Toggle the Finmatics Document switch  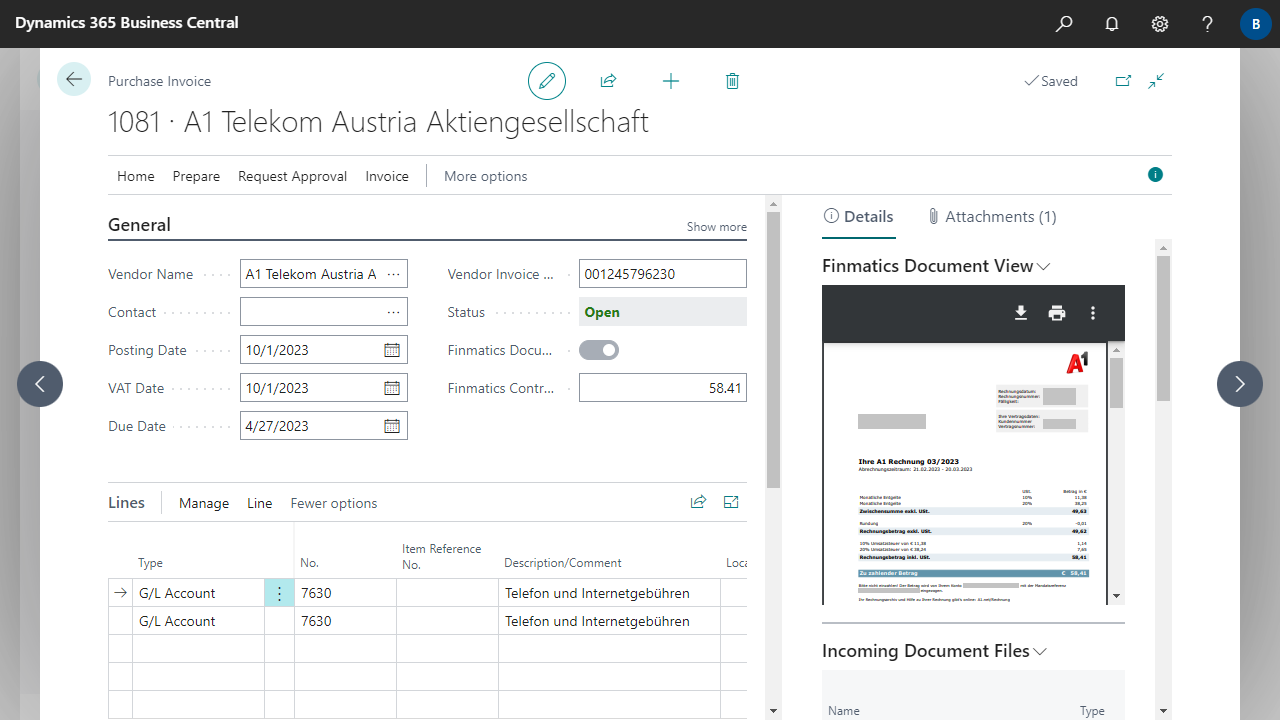tap(599, 350)
